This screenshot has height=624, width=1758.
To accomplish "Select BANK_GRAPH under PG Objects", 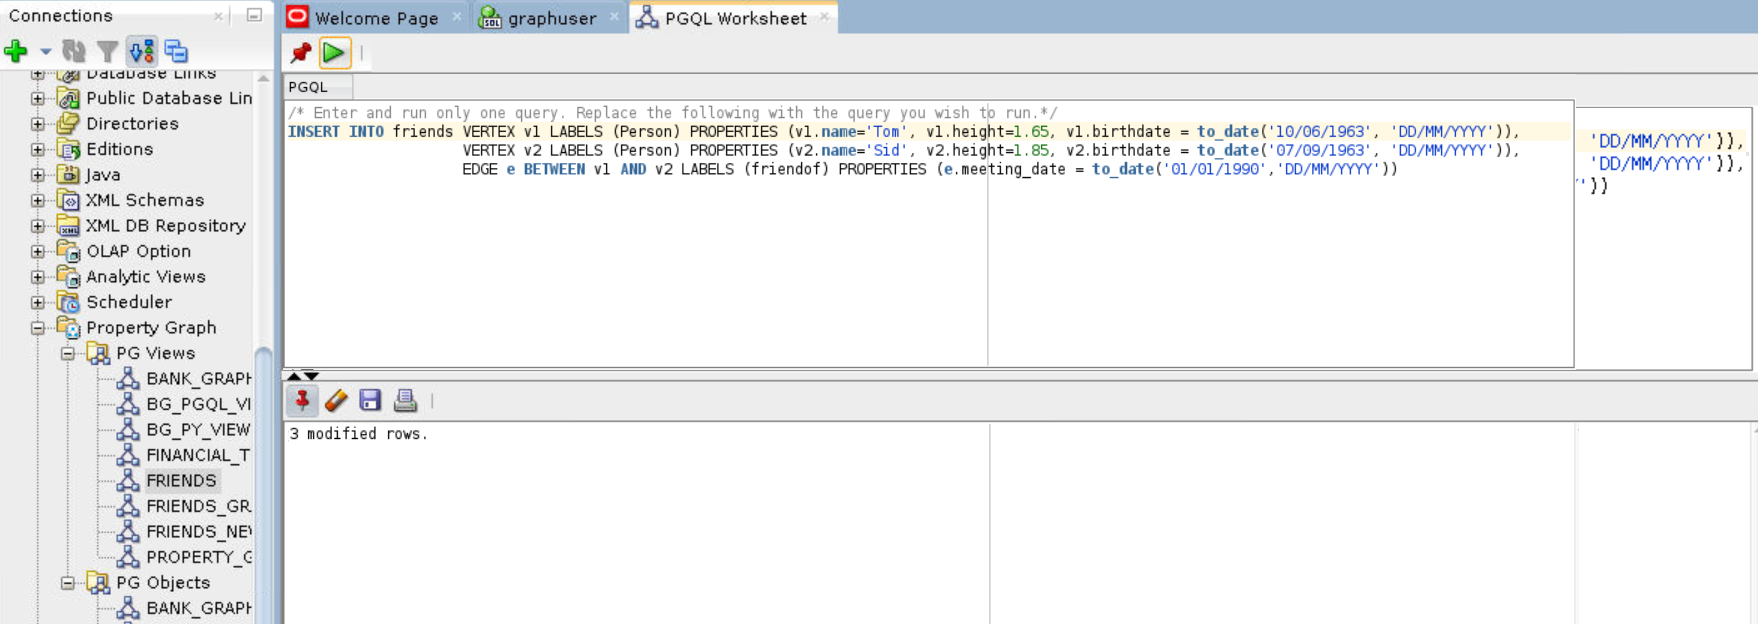I will coord(198,608).
